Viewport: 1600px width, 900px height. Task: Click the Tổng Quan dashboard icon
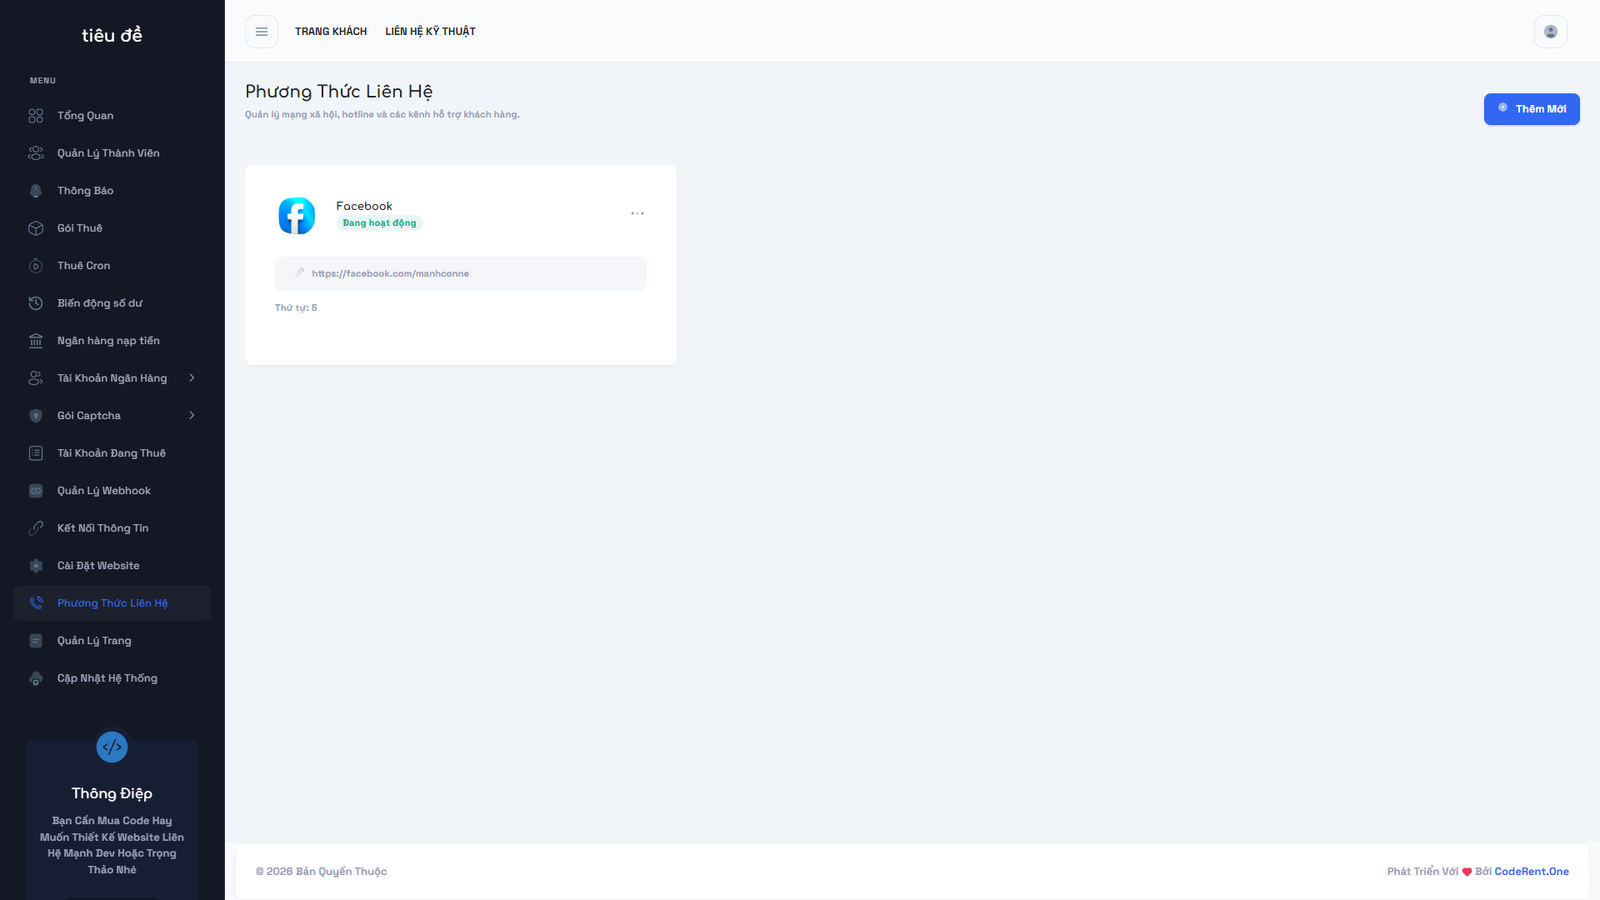click(x=36, y=116)
